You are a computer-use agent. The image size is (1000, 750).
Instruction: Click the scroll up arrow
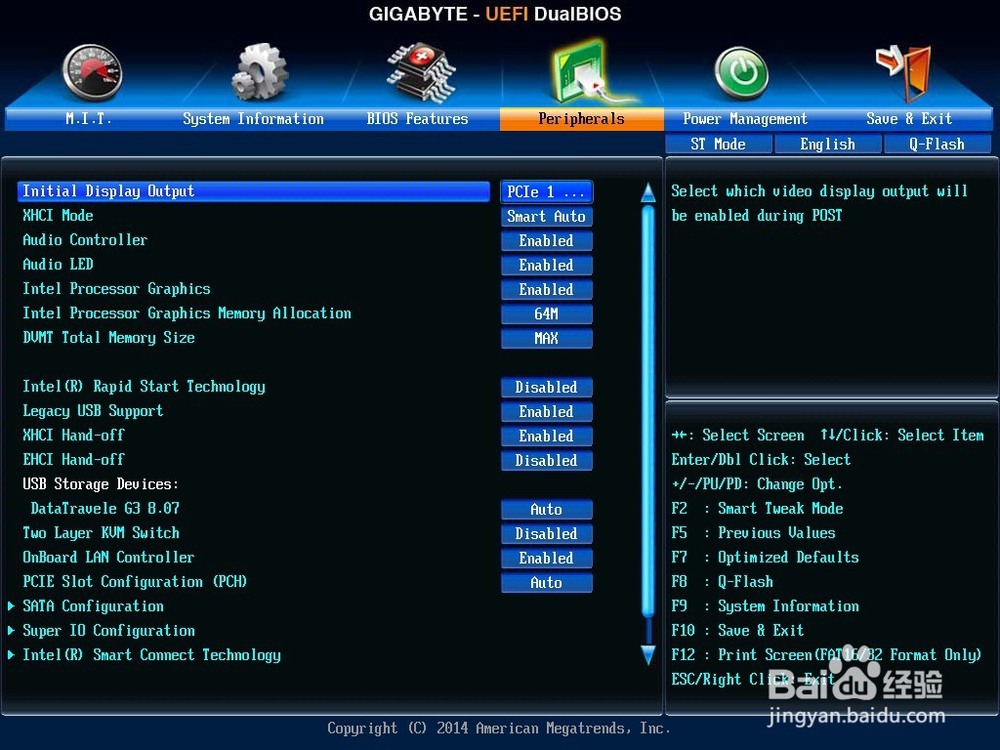click(648, 192)
